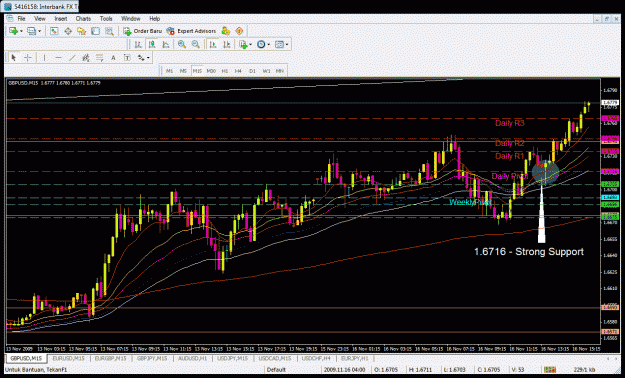Expand the Profiles dropdown arrow

(x=39, y=31)
